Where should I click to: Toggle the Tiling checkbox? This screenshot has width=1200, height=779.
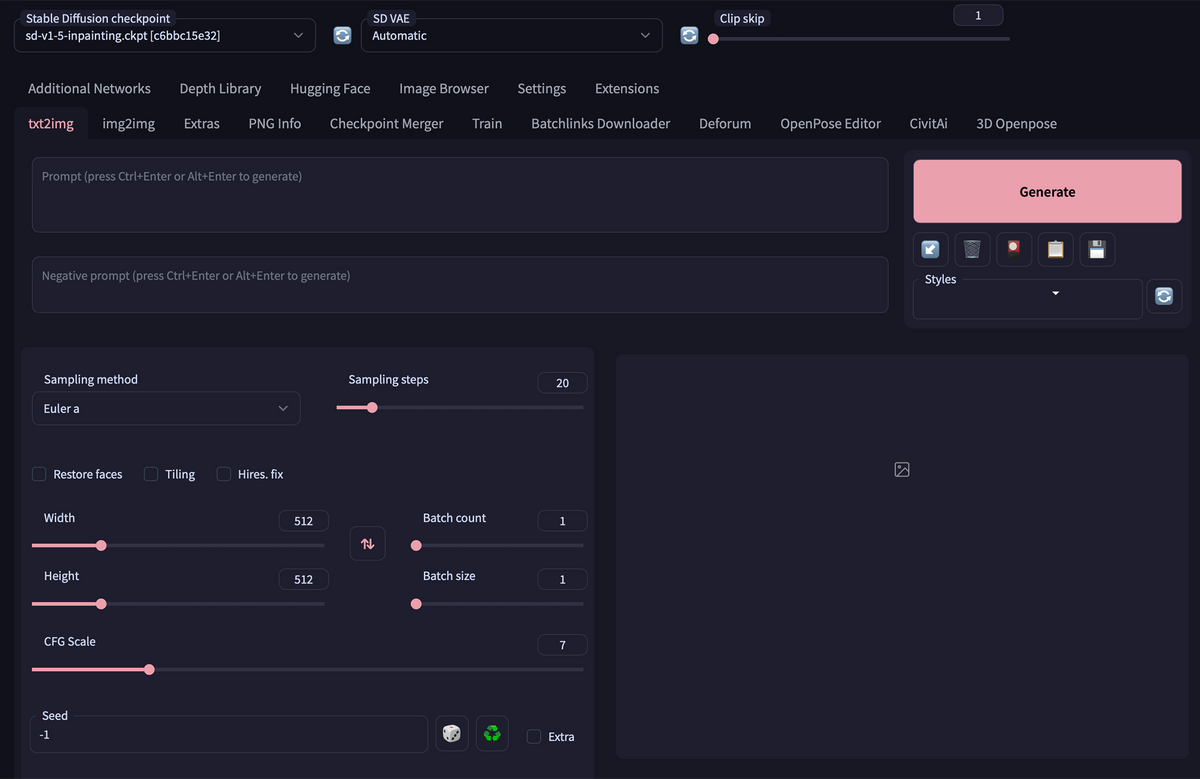[152, 474]
